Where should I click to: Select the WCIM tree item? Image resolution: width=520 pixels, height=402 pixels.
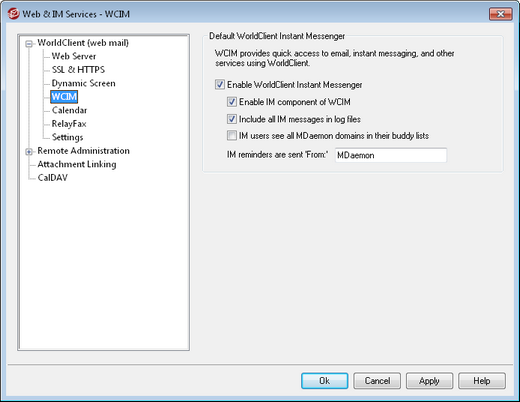click(64, 97)
